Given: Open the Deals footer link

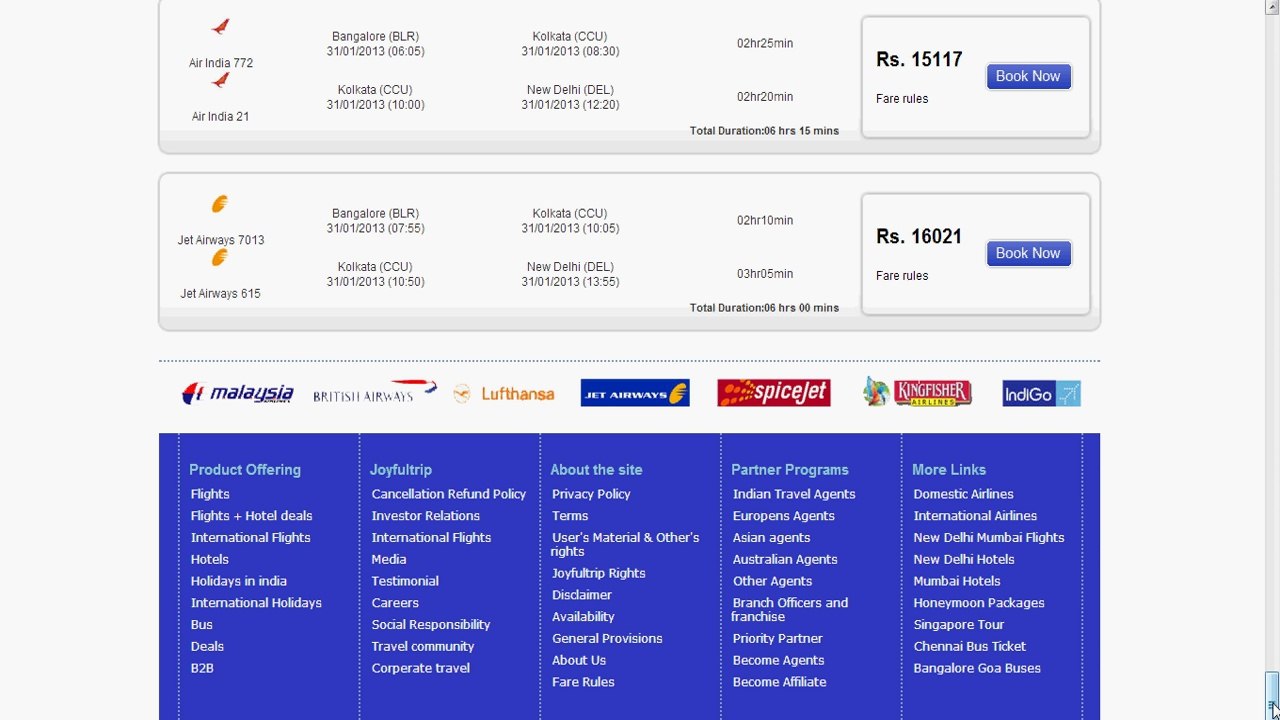Looking at the screenshot, I should pos(207,647).
